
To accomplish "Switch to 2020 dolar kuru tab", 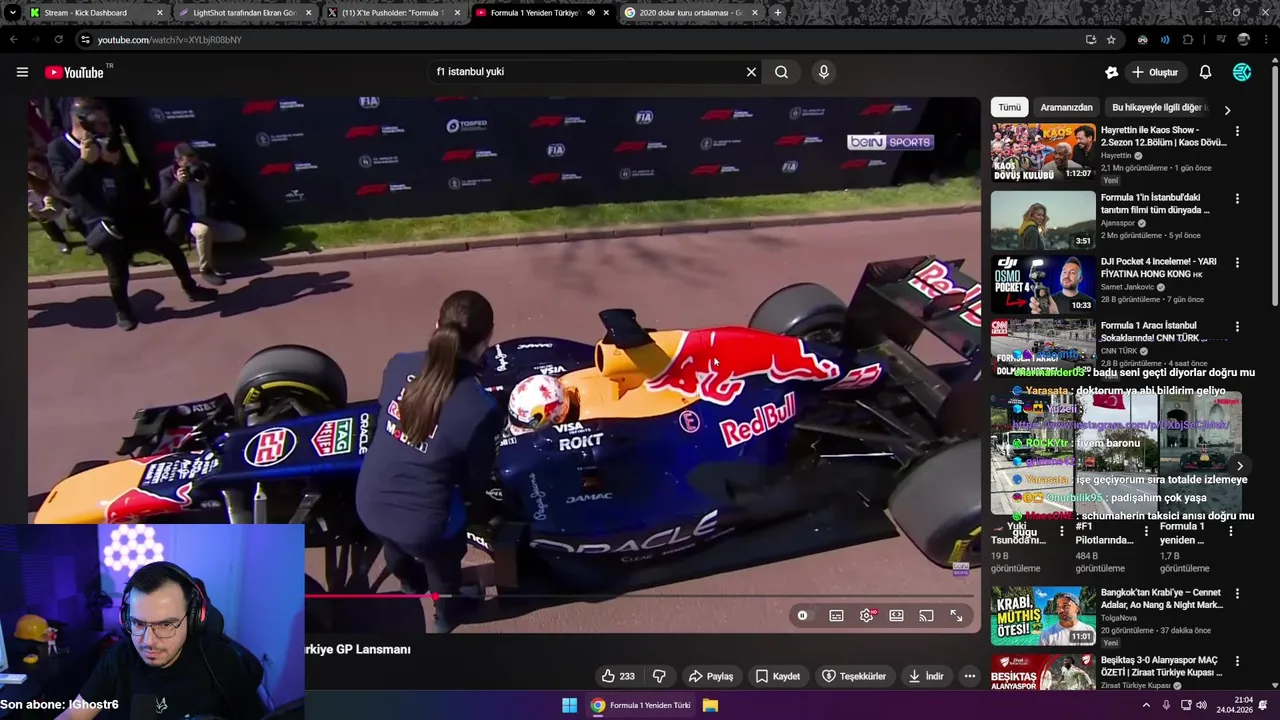I will [x=692, y=13].
